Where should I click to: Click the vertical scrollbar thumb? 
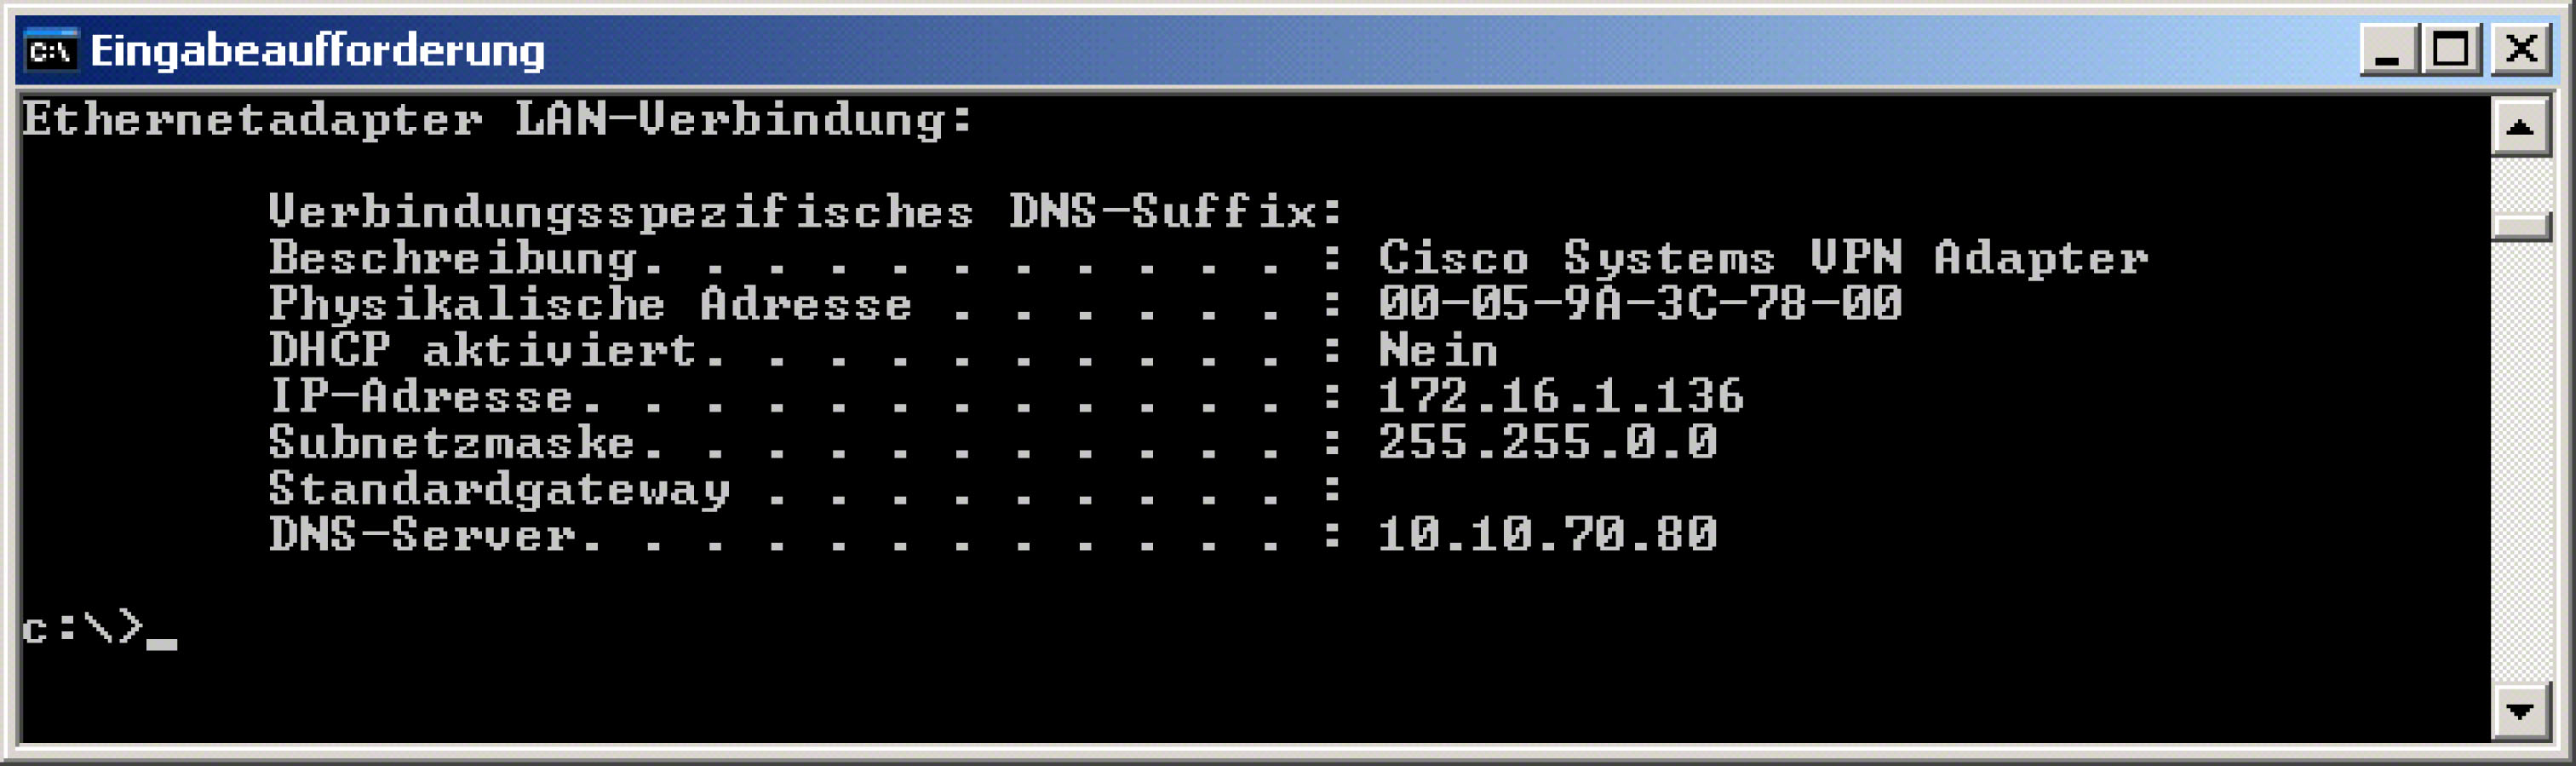tap(2520, 226)
